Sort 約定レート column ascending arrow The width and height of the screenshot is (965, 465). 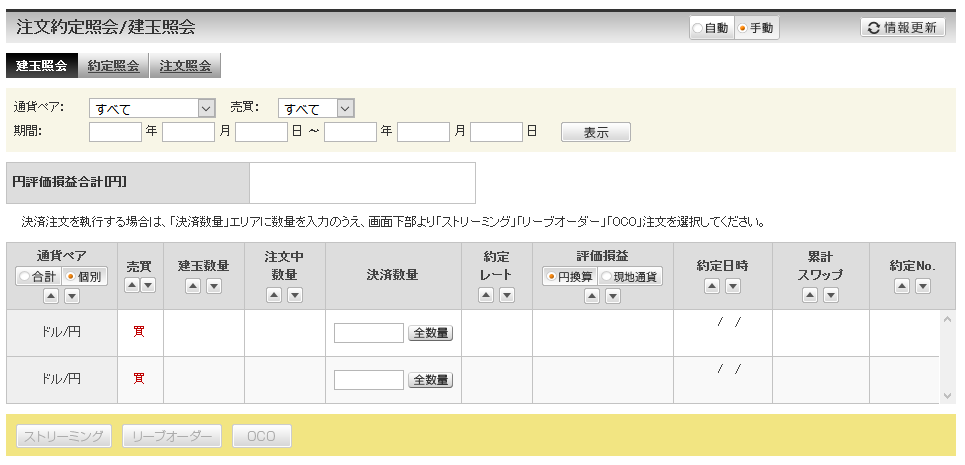tap(487, 294)
